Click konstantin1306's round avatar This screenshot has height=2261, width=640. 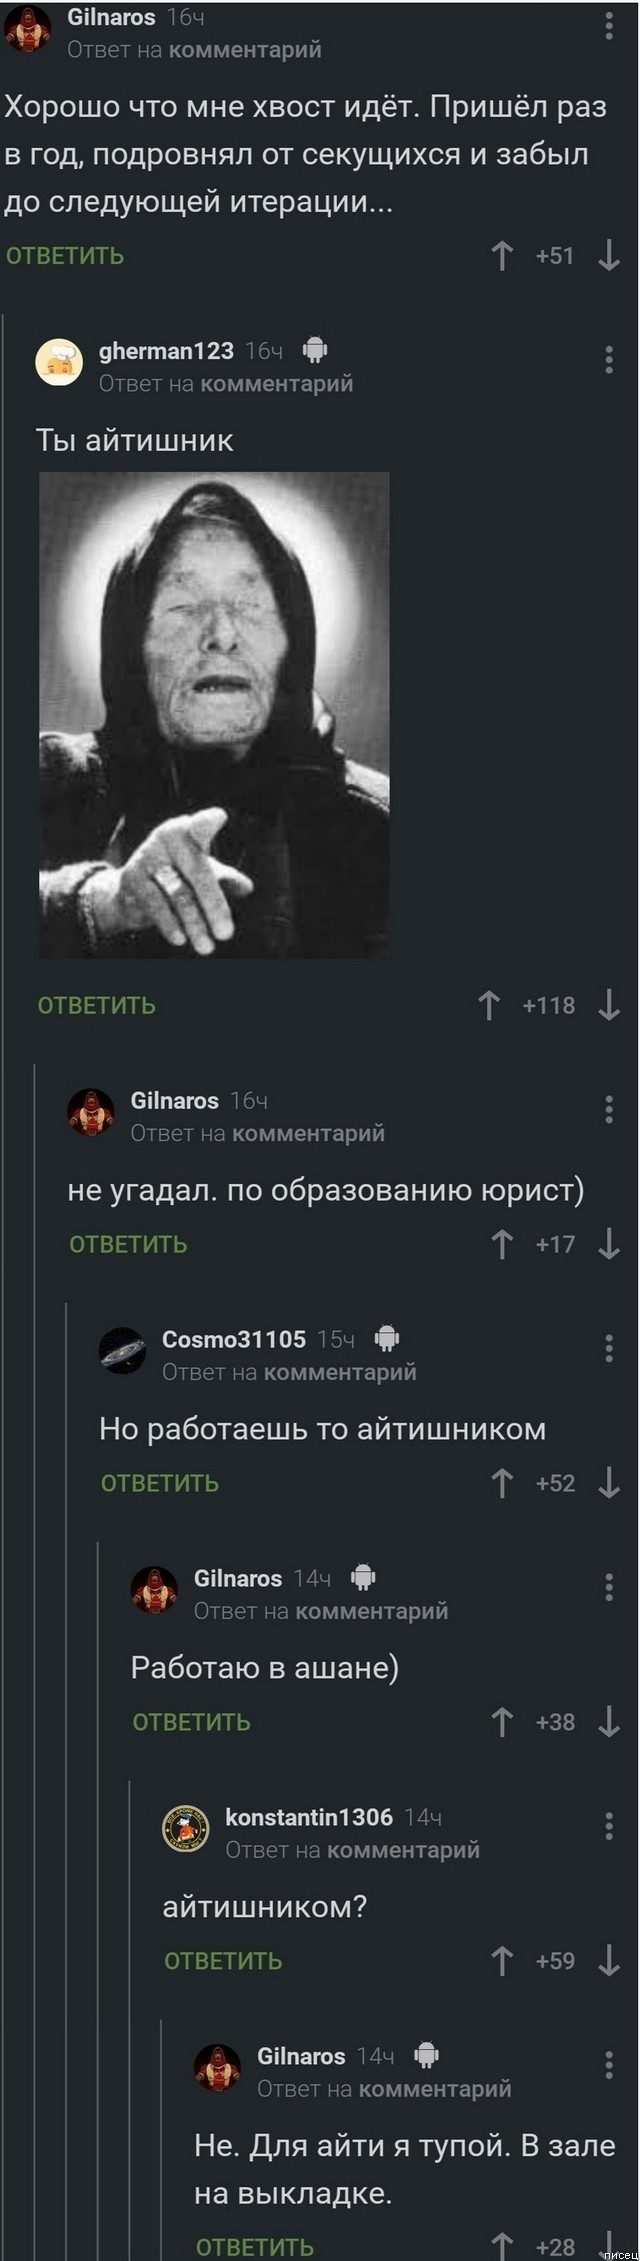pos(185,1829)
